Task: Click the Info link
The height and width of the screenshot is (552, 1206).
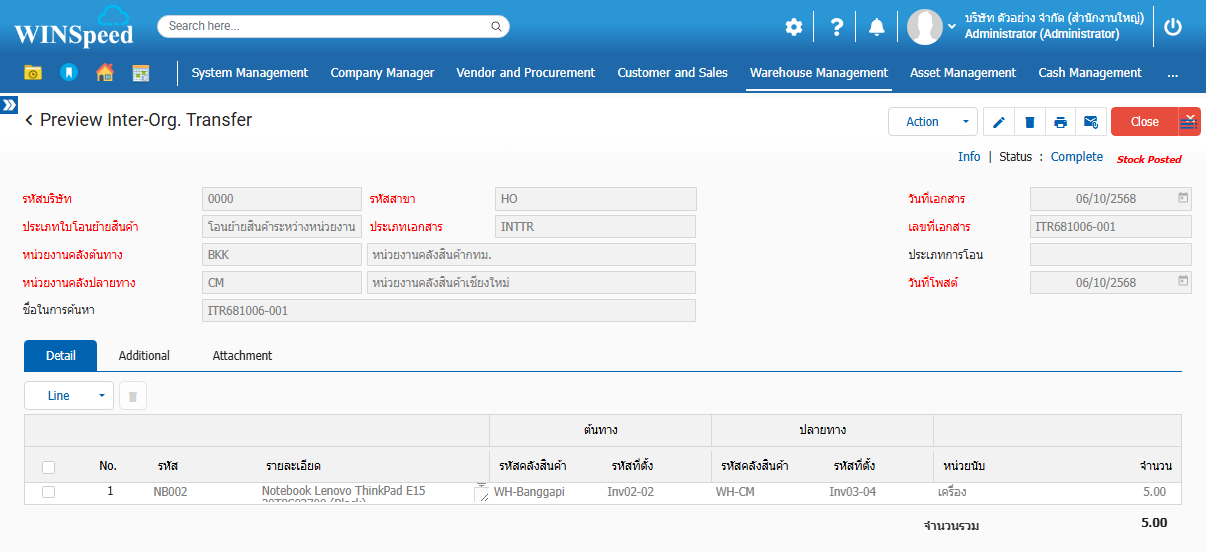Action: 968,157
